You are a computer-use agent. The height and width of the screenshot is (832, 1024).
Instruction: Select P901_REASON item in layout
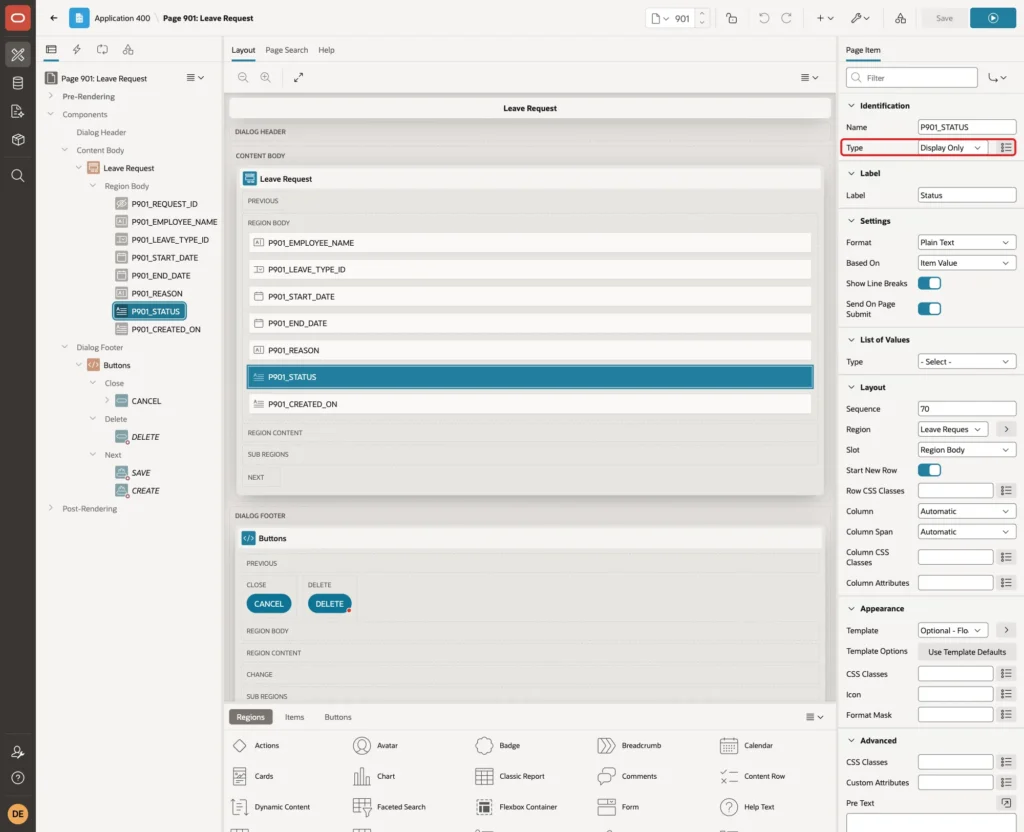pyautogui.click(x=530, y=350)
